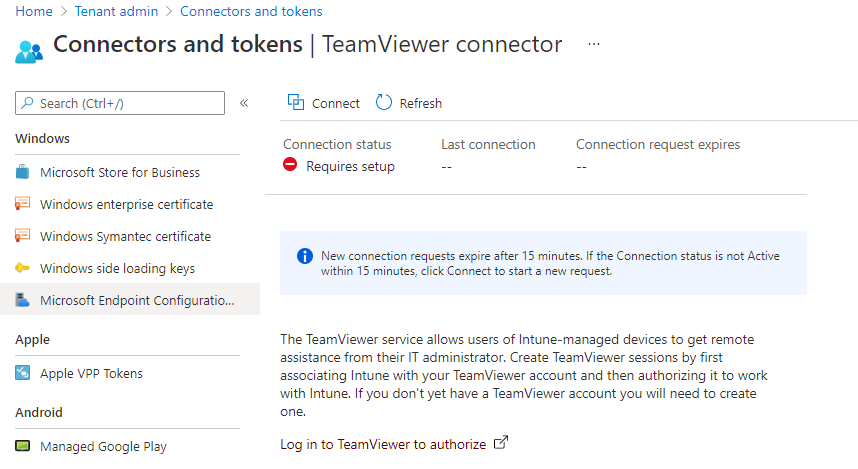Image resolution: width=858 pixels, height=469 pixels.
Task: Click the Apple section heading
Action: click(x=32, y=339)
